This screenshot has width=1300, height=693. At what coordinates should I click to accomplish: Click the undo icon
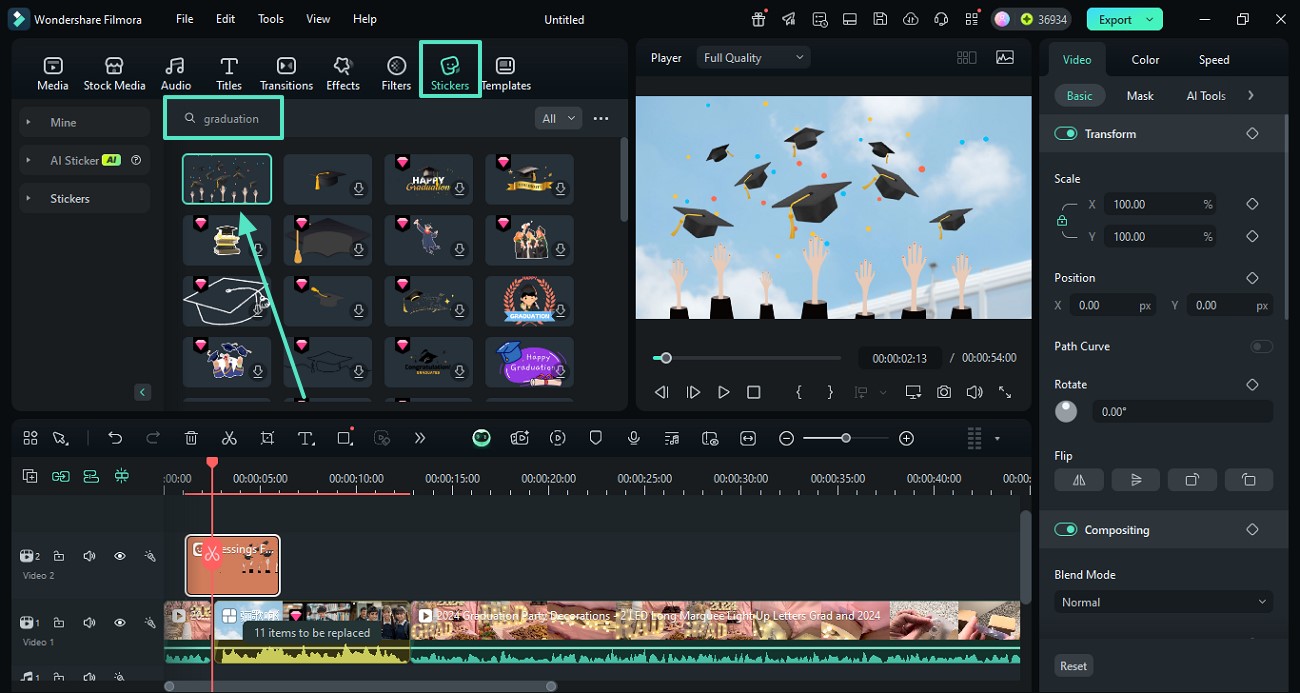[x=115, y=438]
